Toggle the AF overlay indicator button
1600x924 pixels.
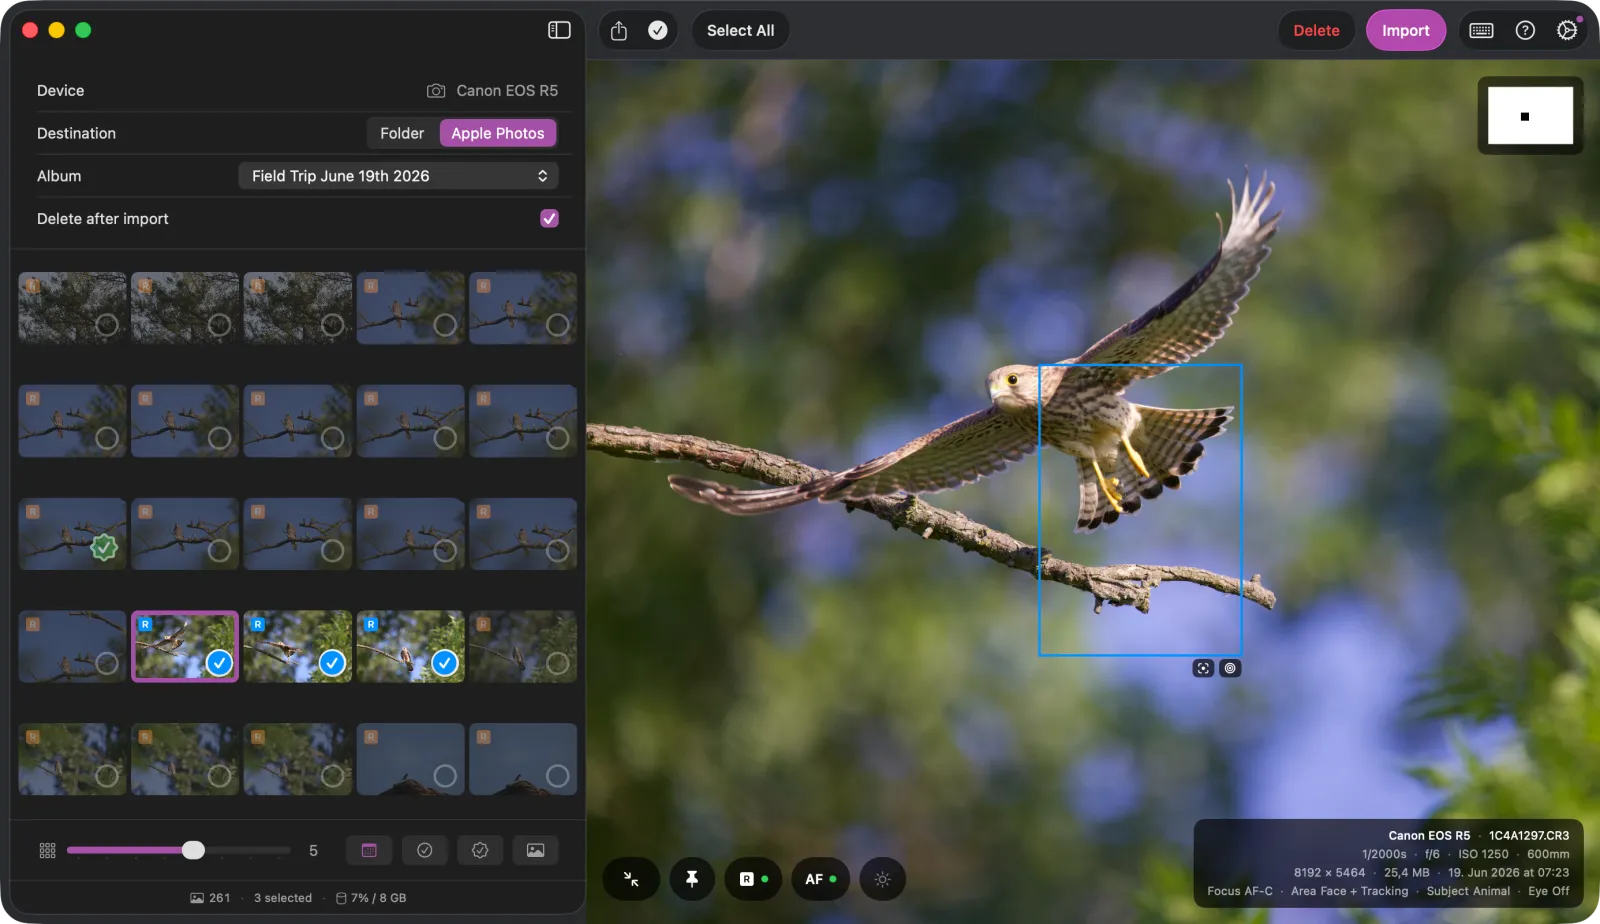(x=820, y=879)
